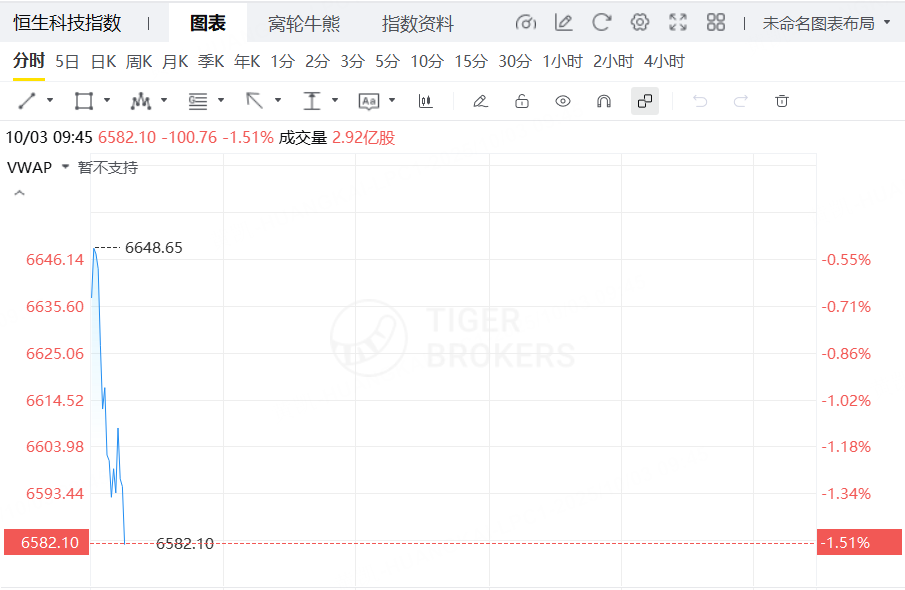Switch to the 指数资料 tab
This screenshot has height=590, width=905.
pyautogui.click(x=417, y=23)
